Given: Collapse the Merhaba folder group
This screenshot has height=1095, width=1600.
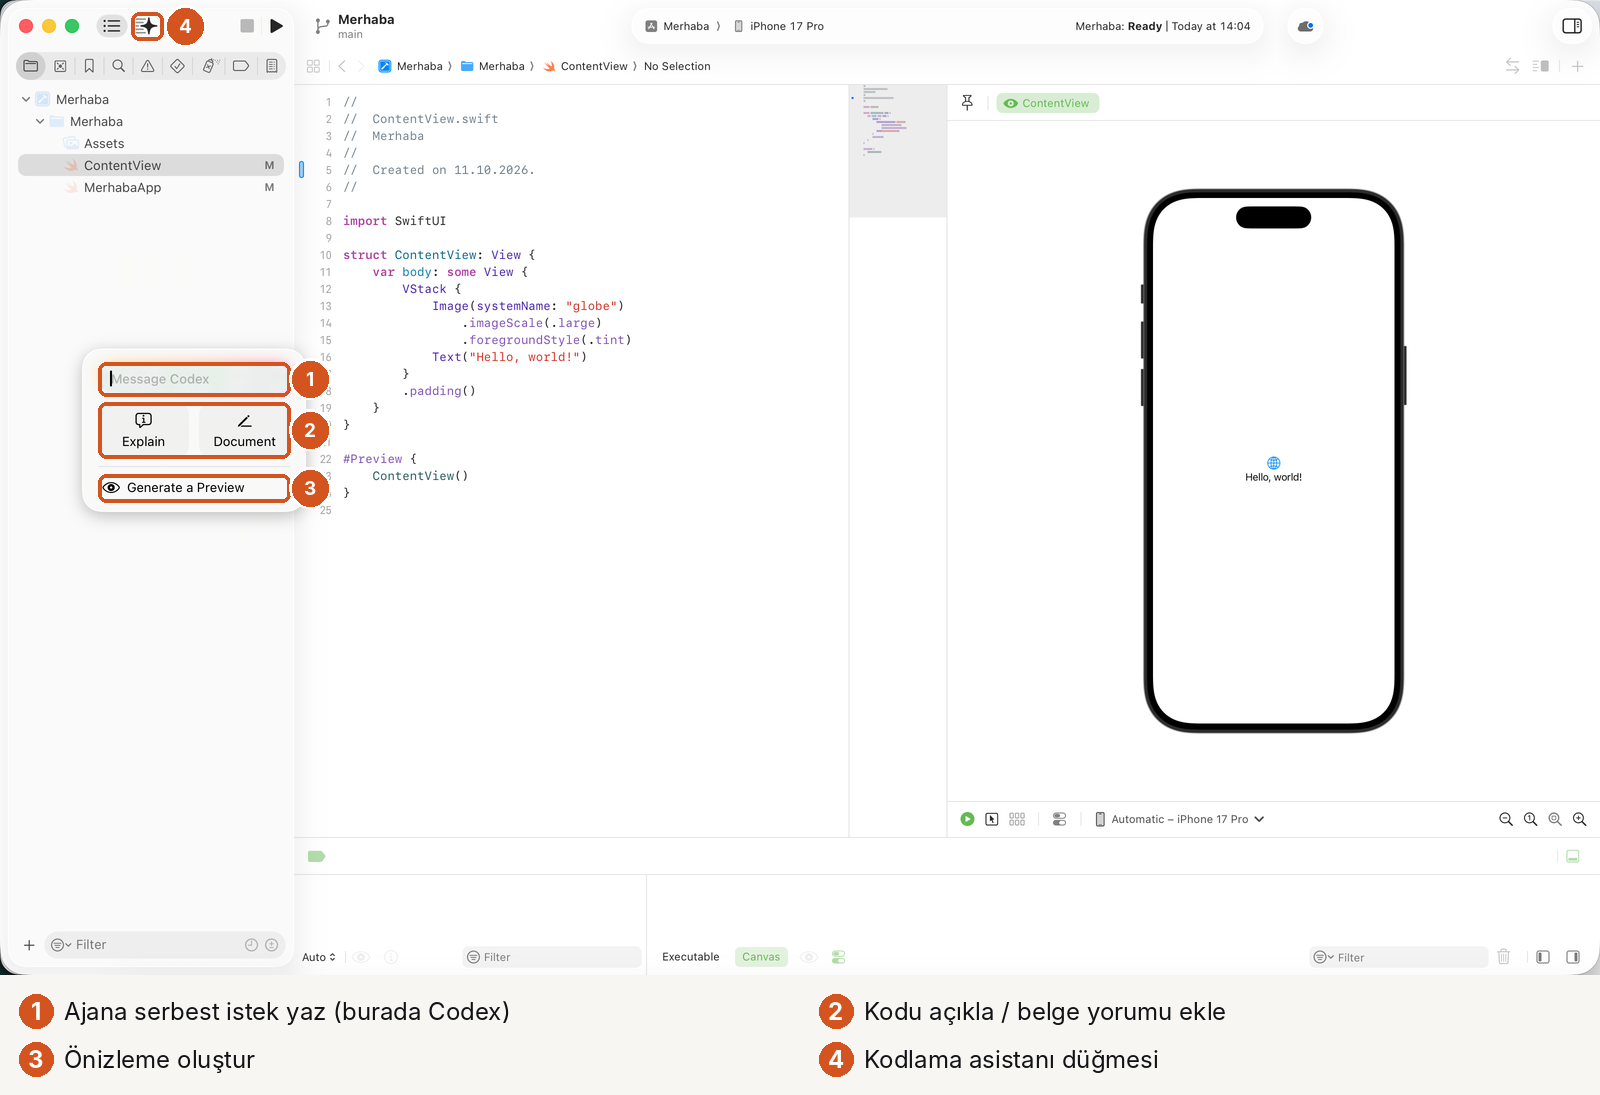Looking at the screenshot, I should pos(40,121).
